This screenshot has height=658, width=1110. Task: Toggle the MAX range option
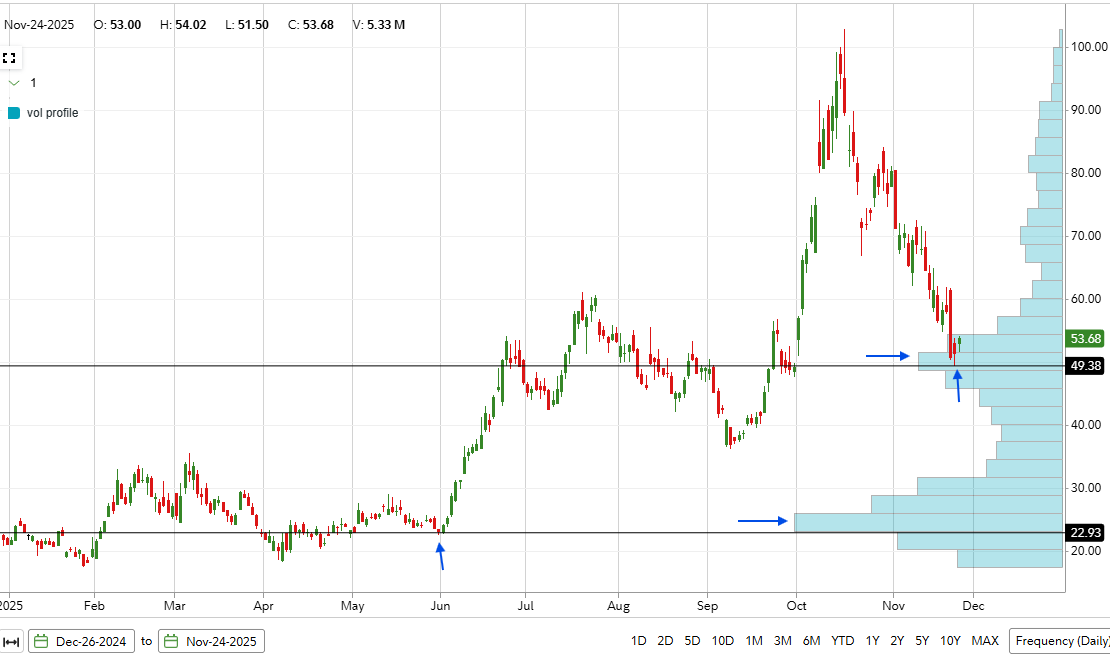(984, 640)
